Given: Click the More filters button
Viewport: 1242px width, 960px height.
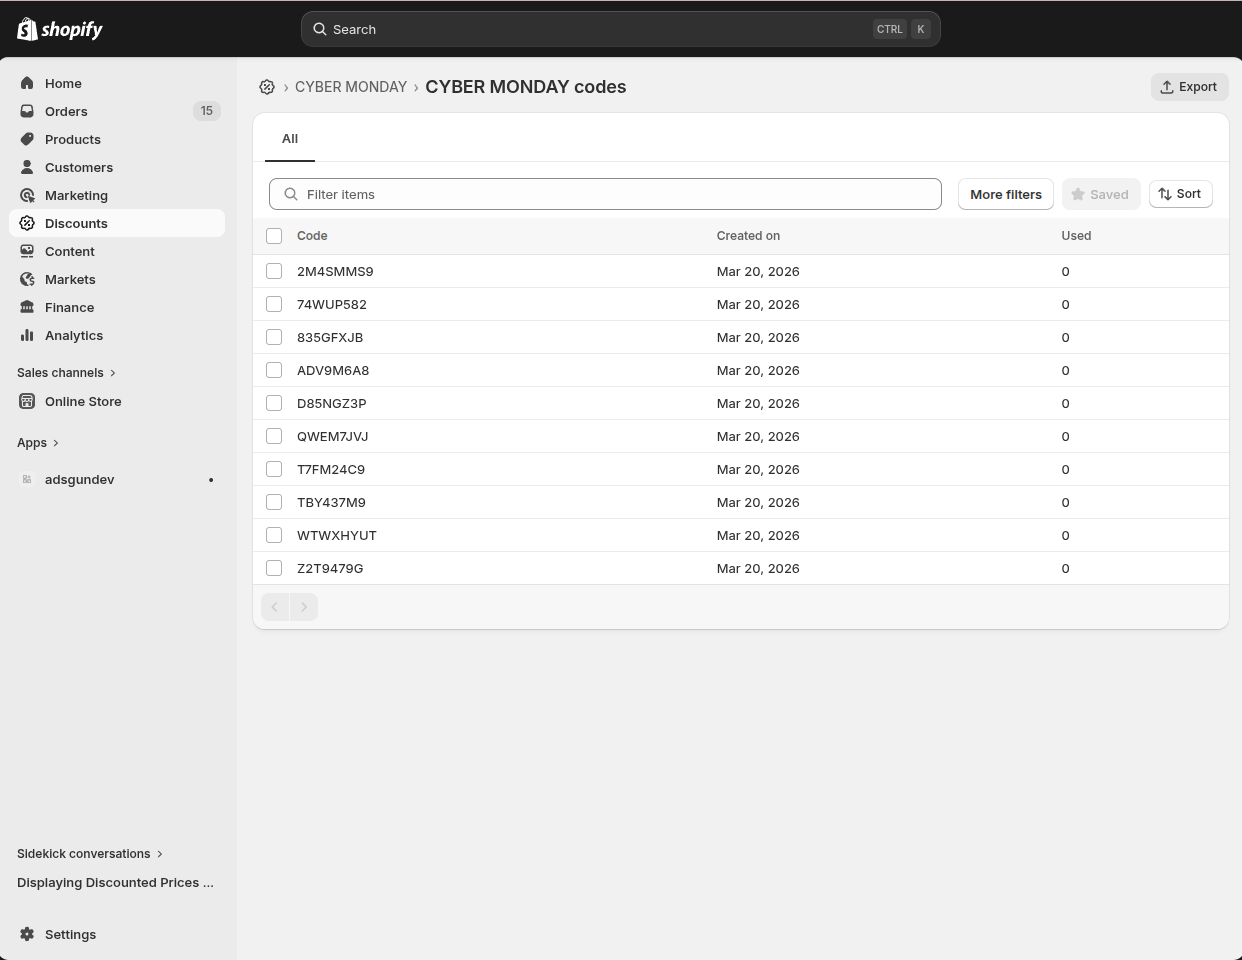Looking at the screenshot, I should [x=1005, y=194].
